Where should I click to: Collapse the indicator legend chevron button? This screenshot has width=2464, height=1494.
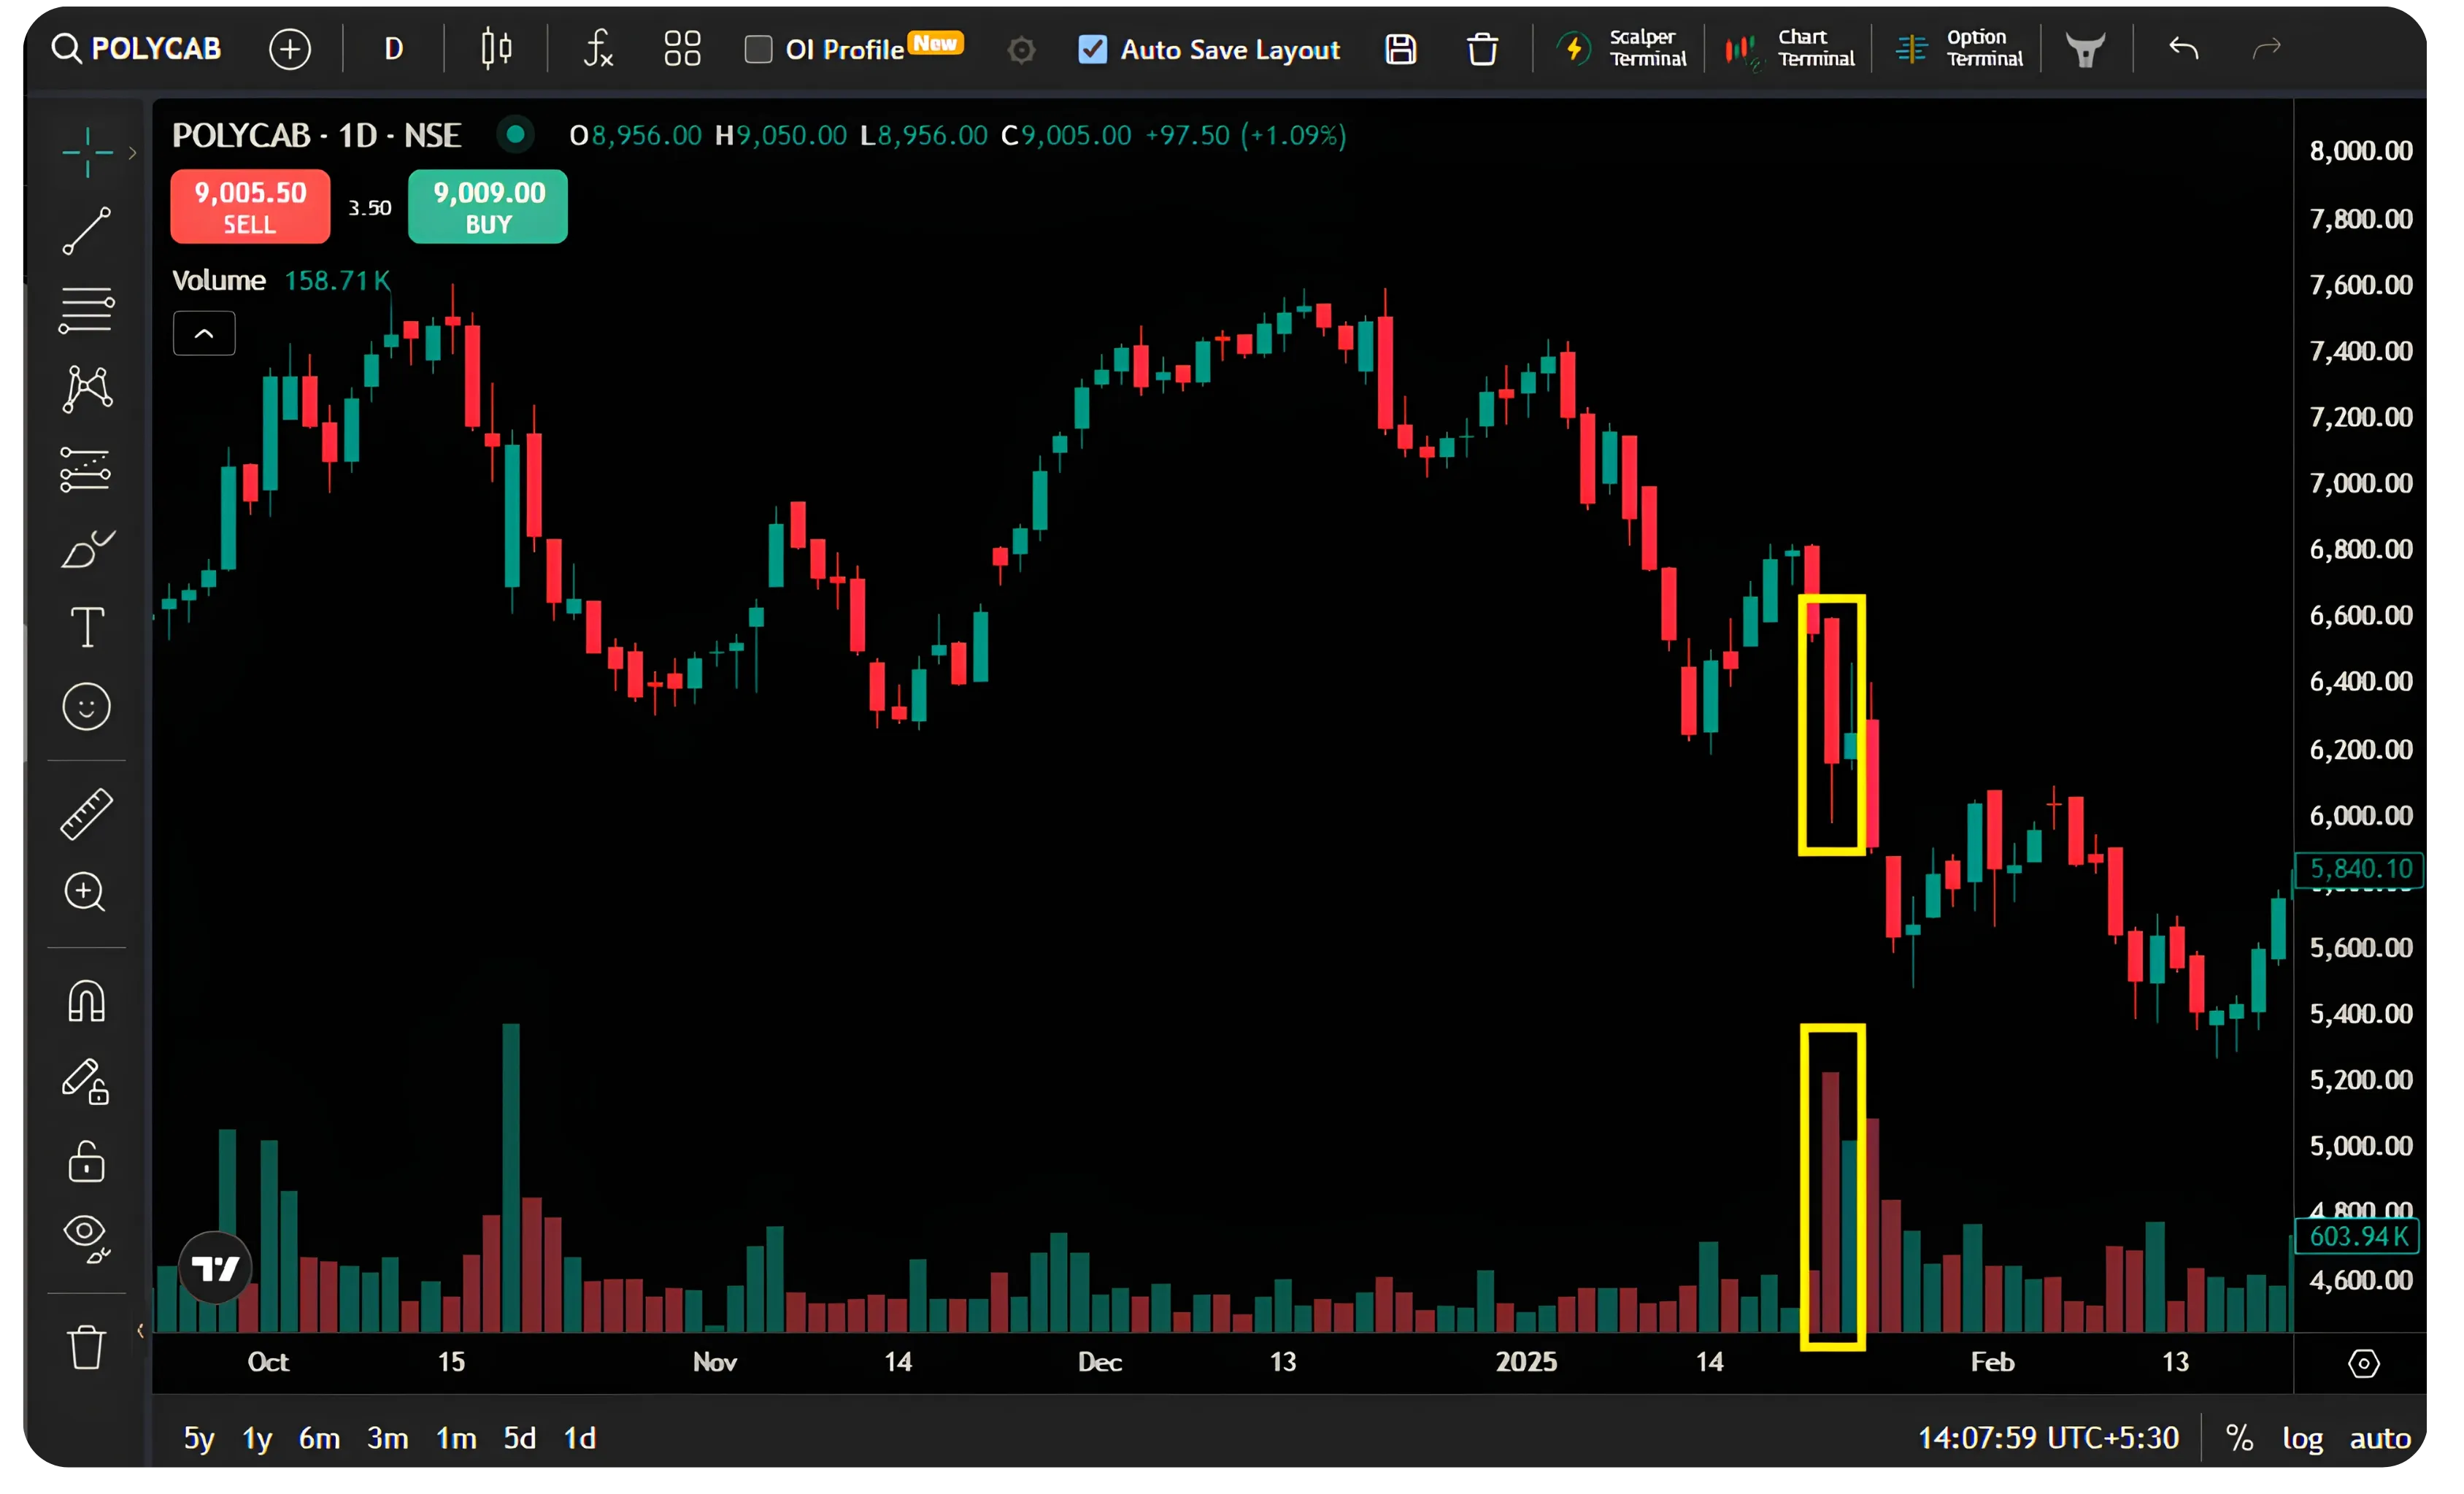(204, 333)
